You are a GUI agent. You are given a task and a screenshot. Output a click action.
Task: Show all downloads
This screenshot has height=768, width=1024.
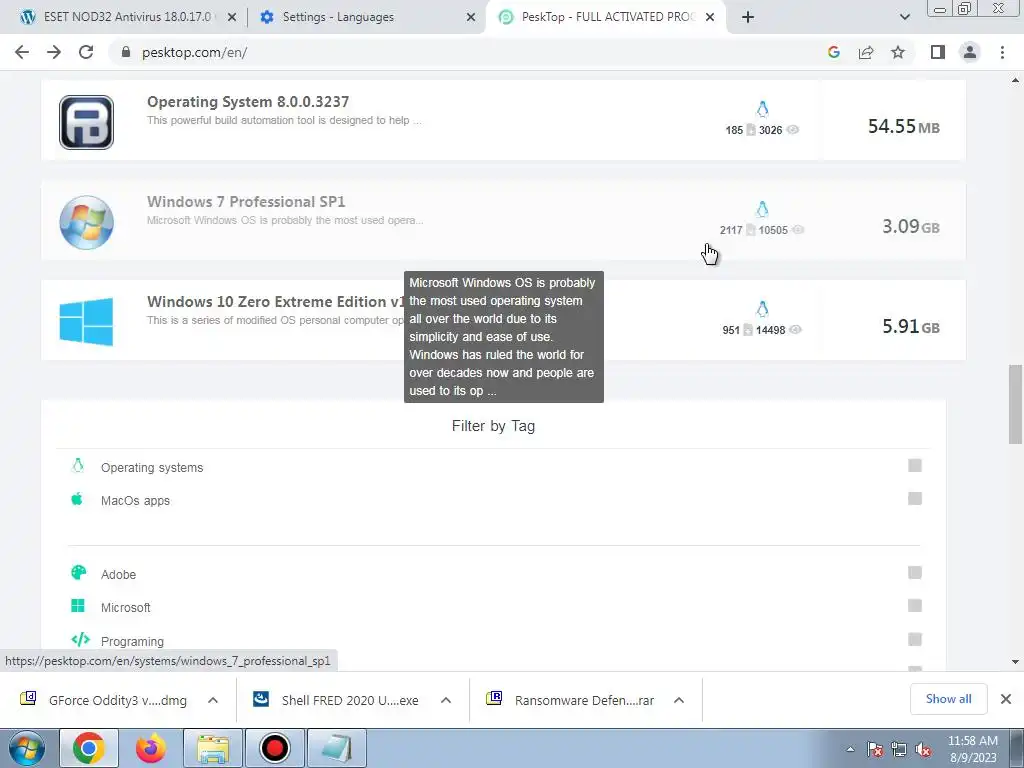tap(948, 699)
